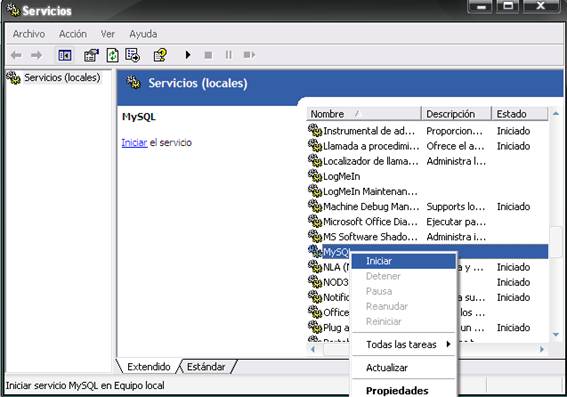Click the scroll down arrow of services list

coord(556,334)
